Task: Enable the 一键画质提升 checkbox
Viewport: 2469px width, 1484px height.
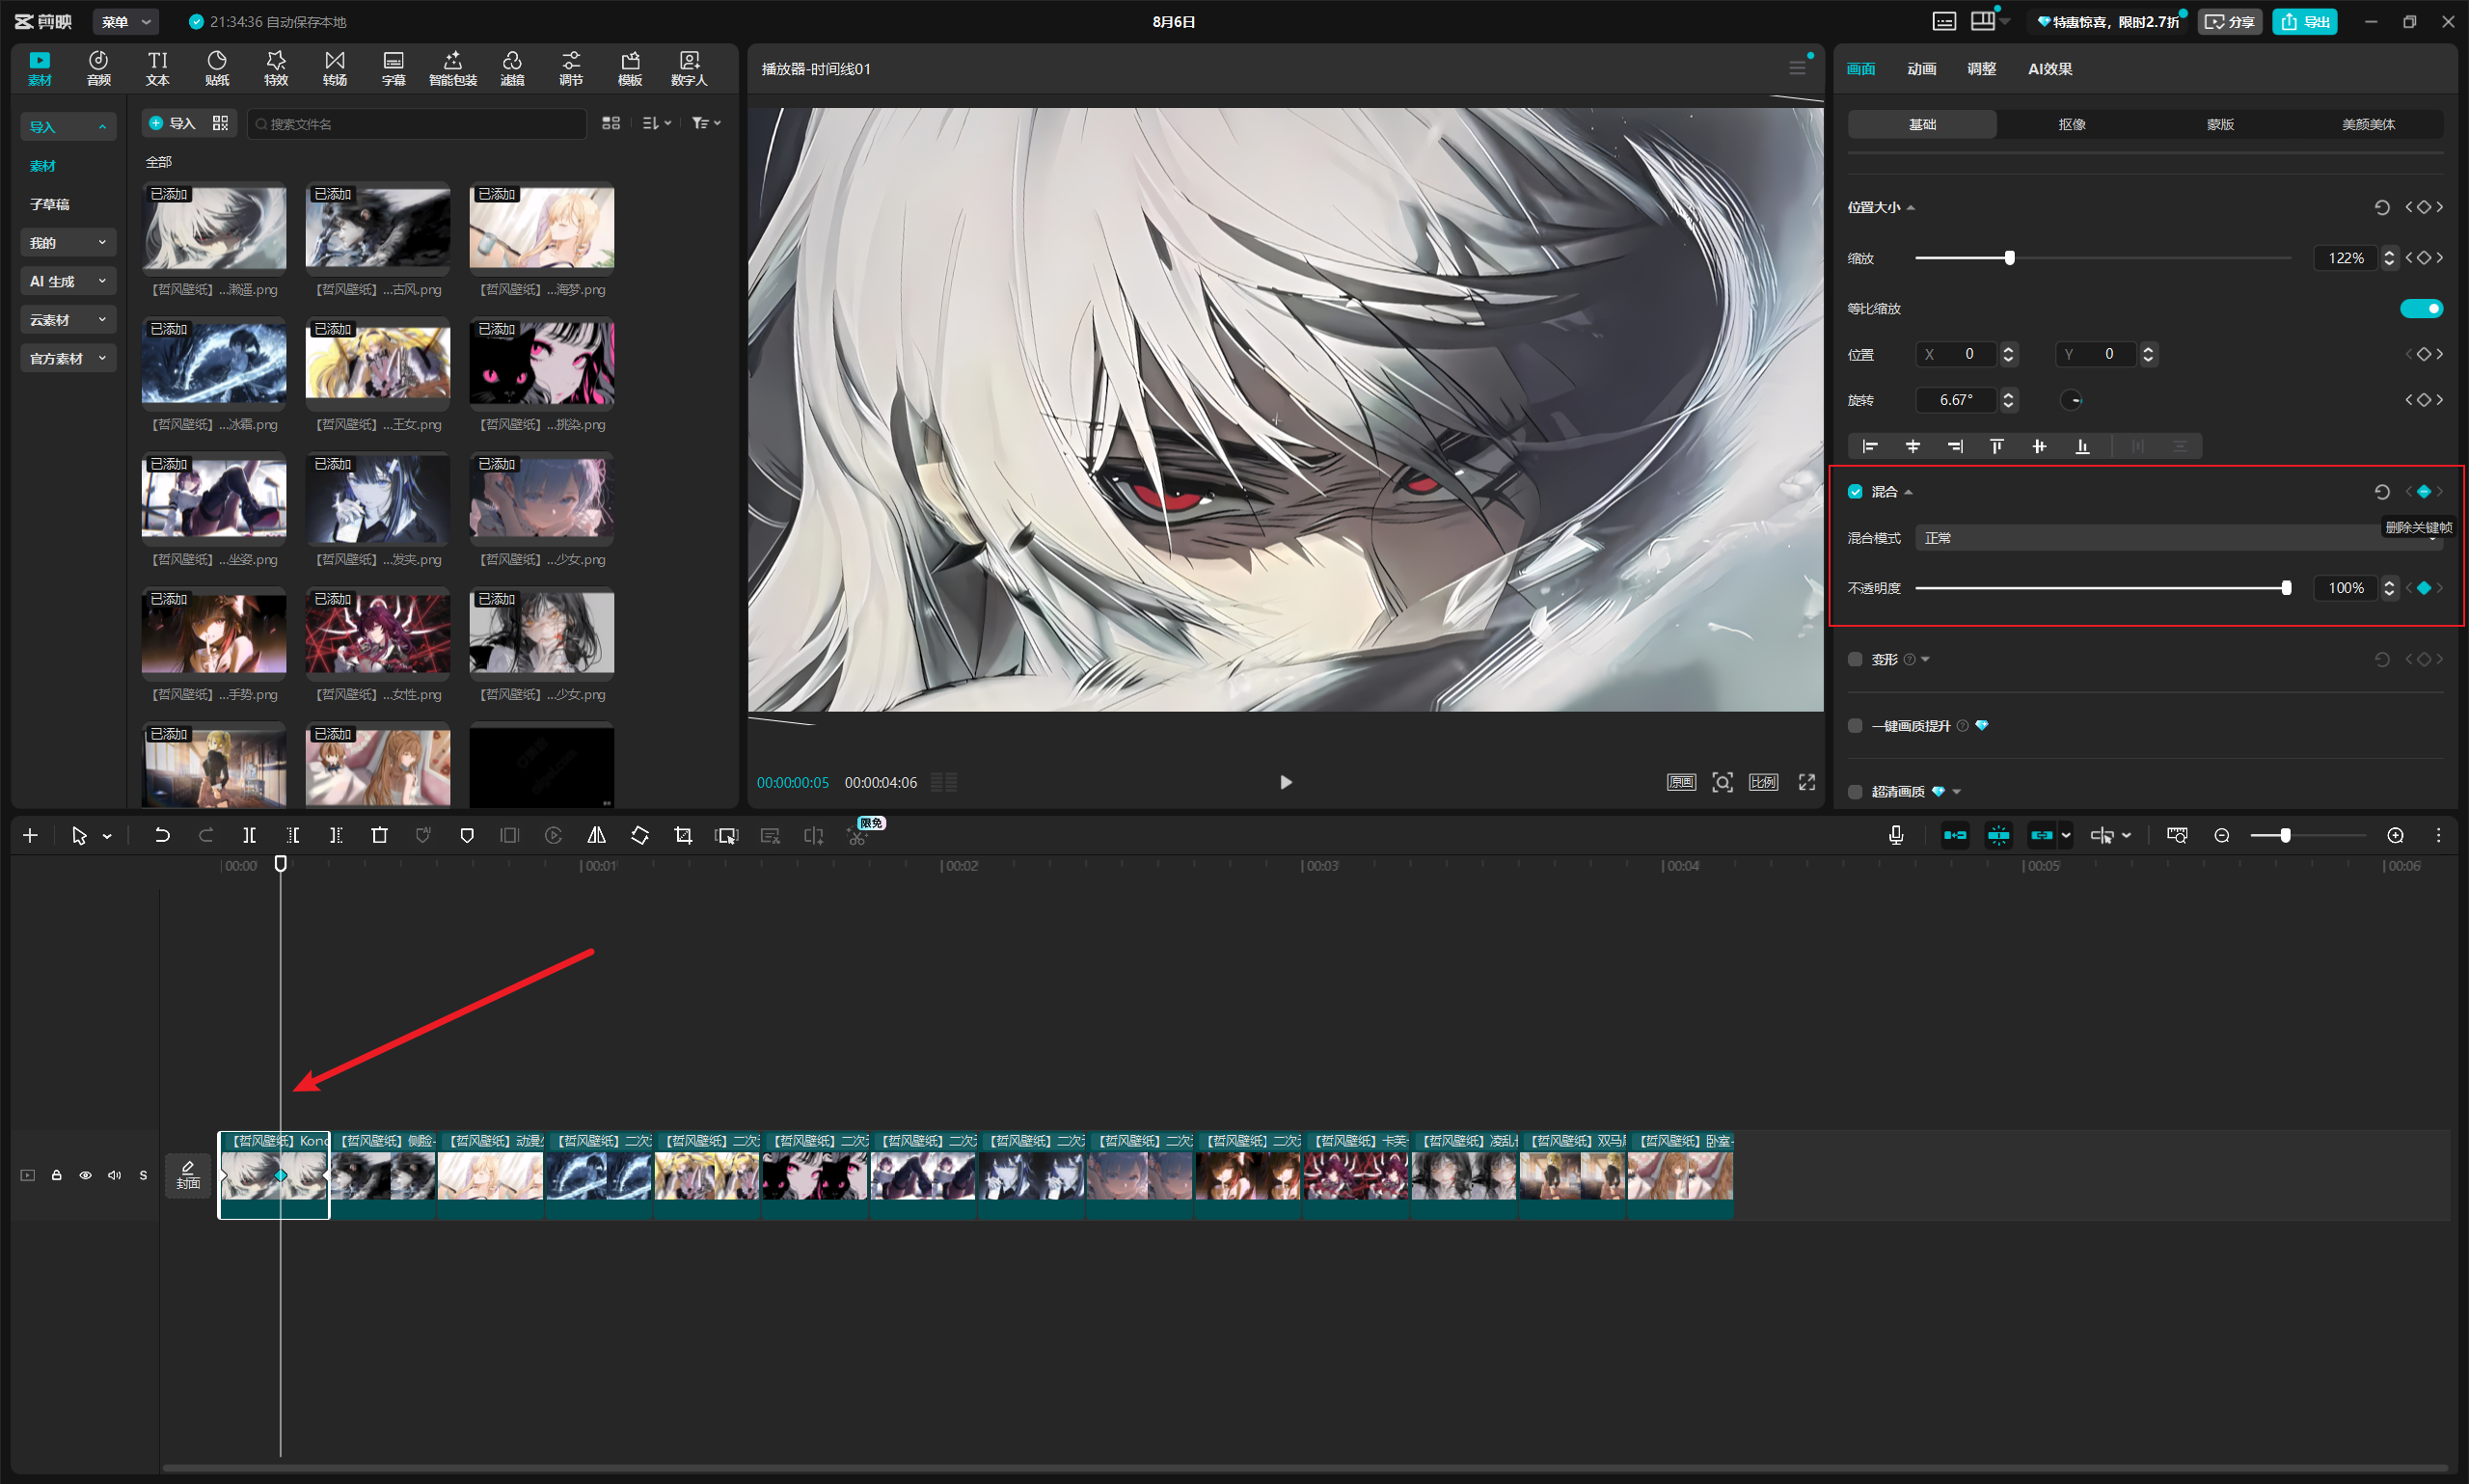Action: (x=1855, y=726)
